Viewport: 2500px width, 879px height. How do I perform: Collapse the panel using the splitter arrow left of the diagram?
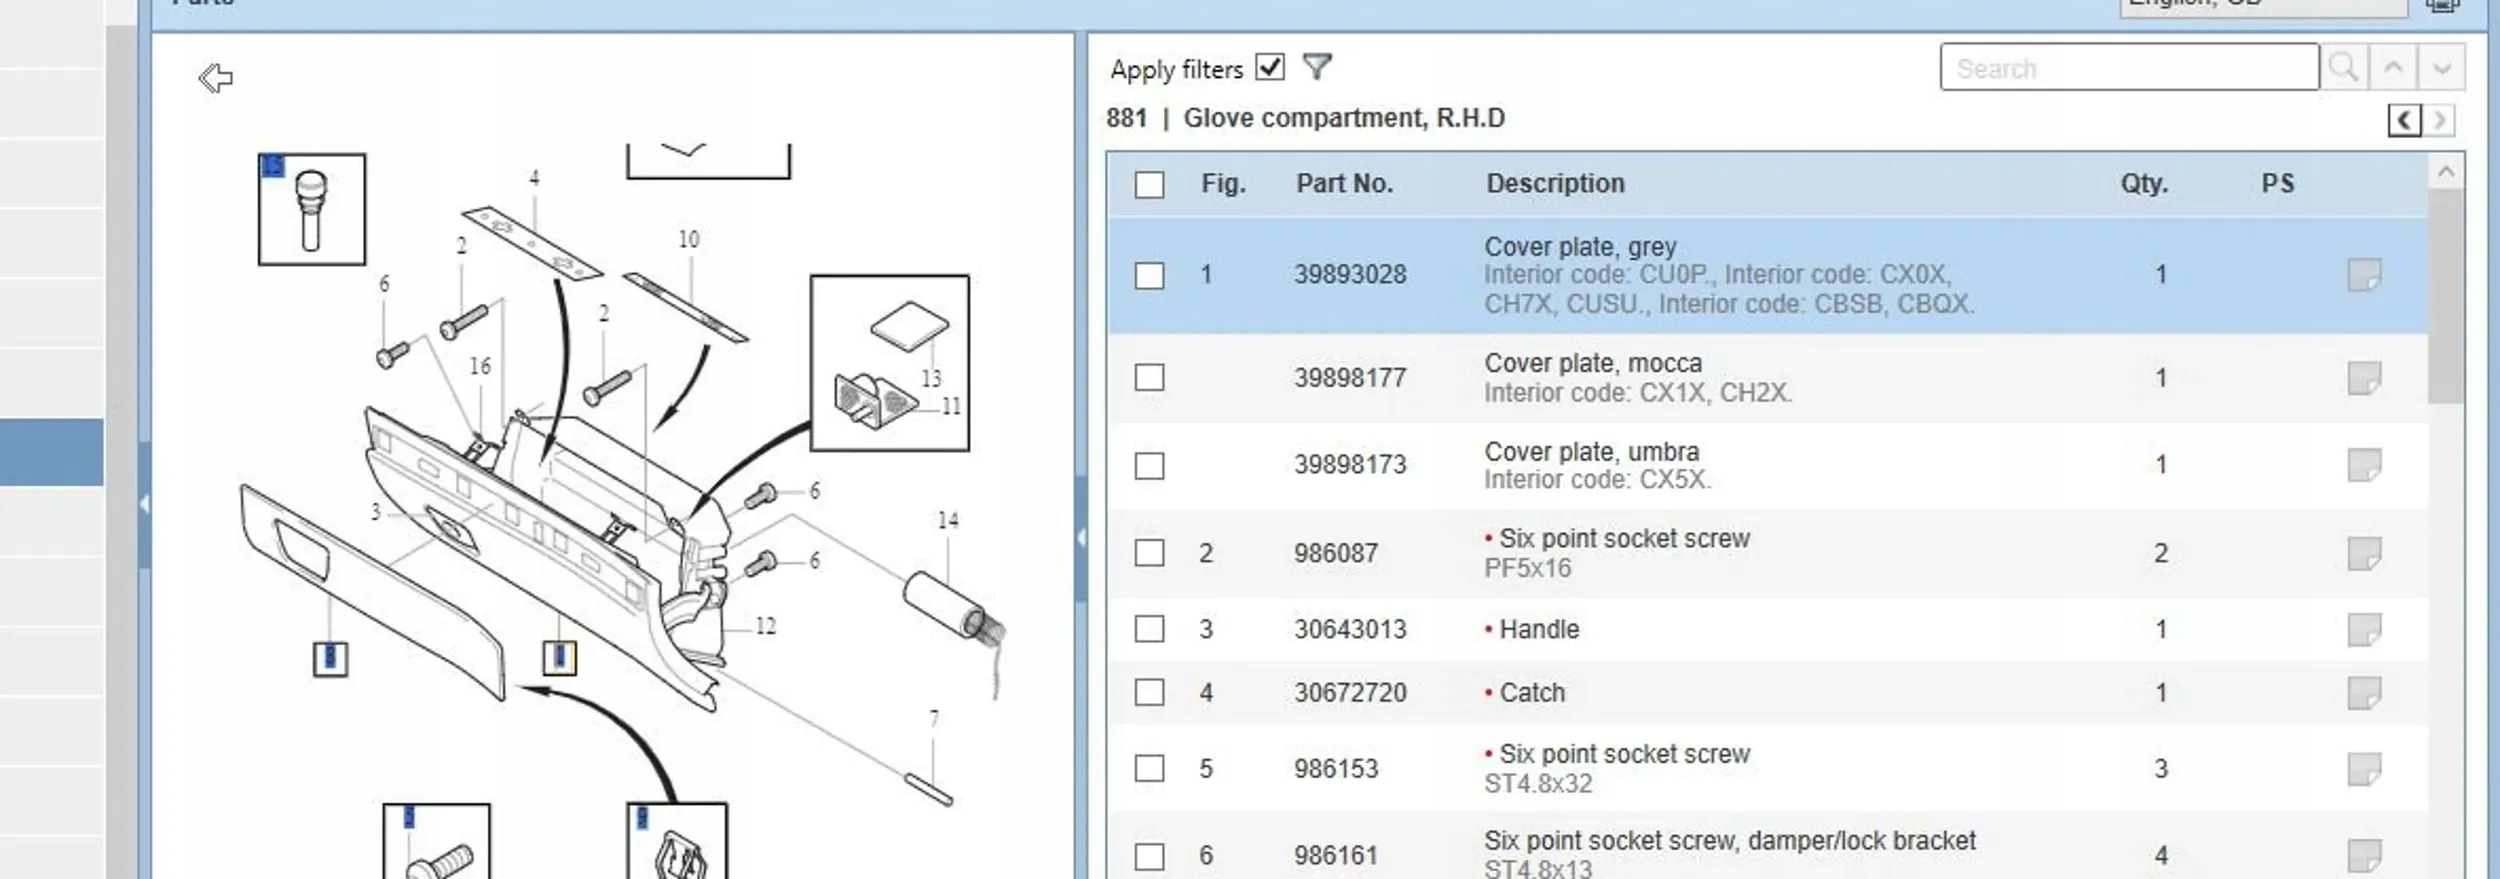[144, 504]
